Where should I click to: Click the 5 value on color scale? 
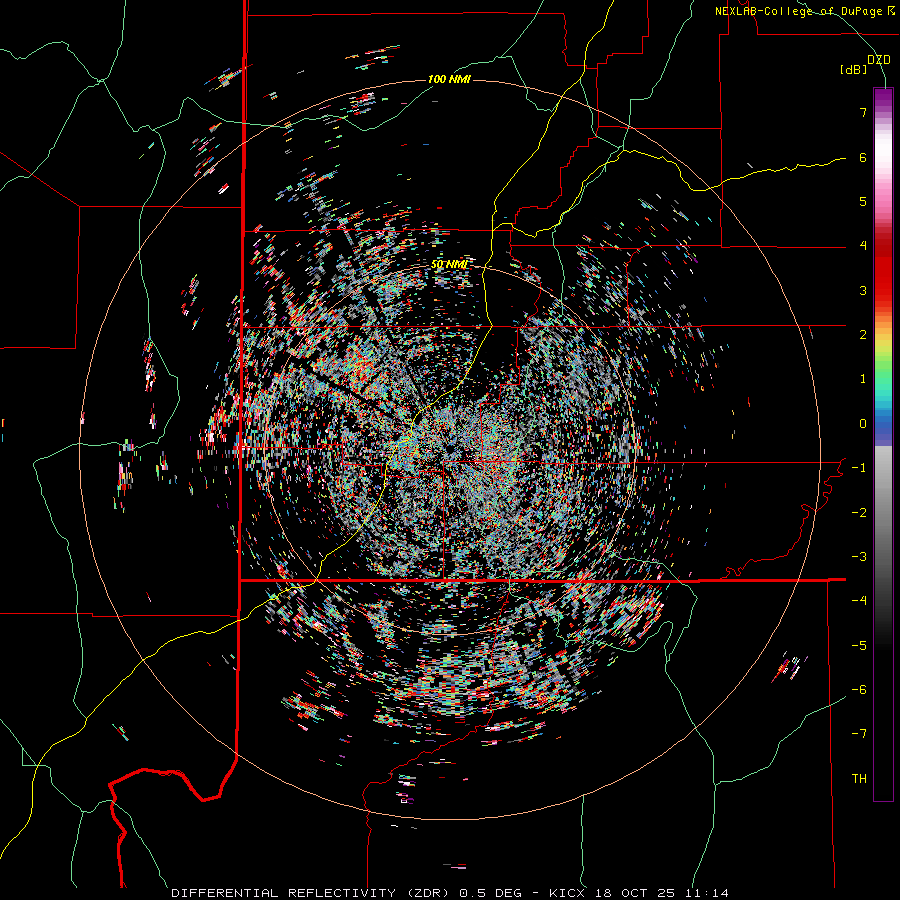[x=863, y=201]
